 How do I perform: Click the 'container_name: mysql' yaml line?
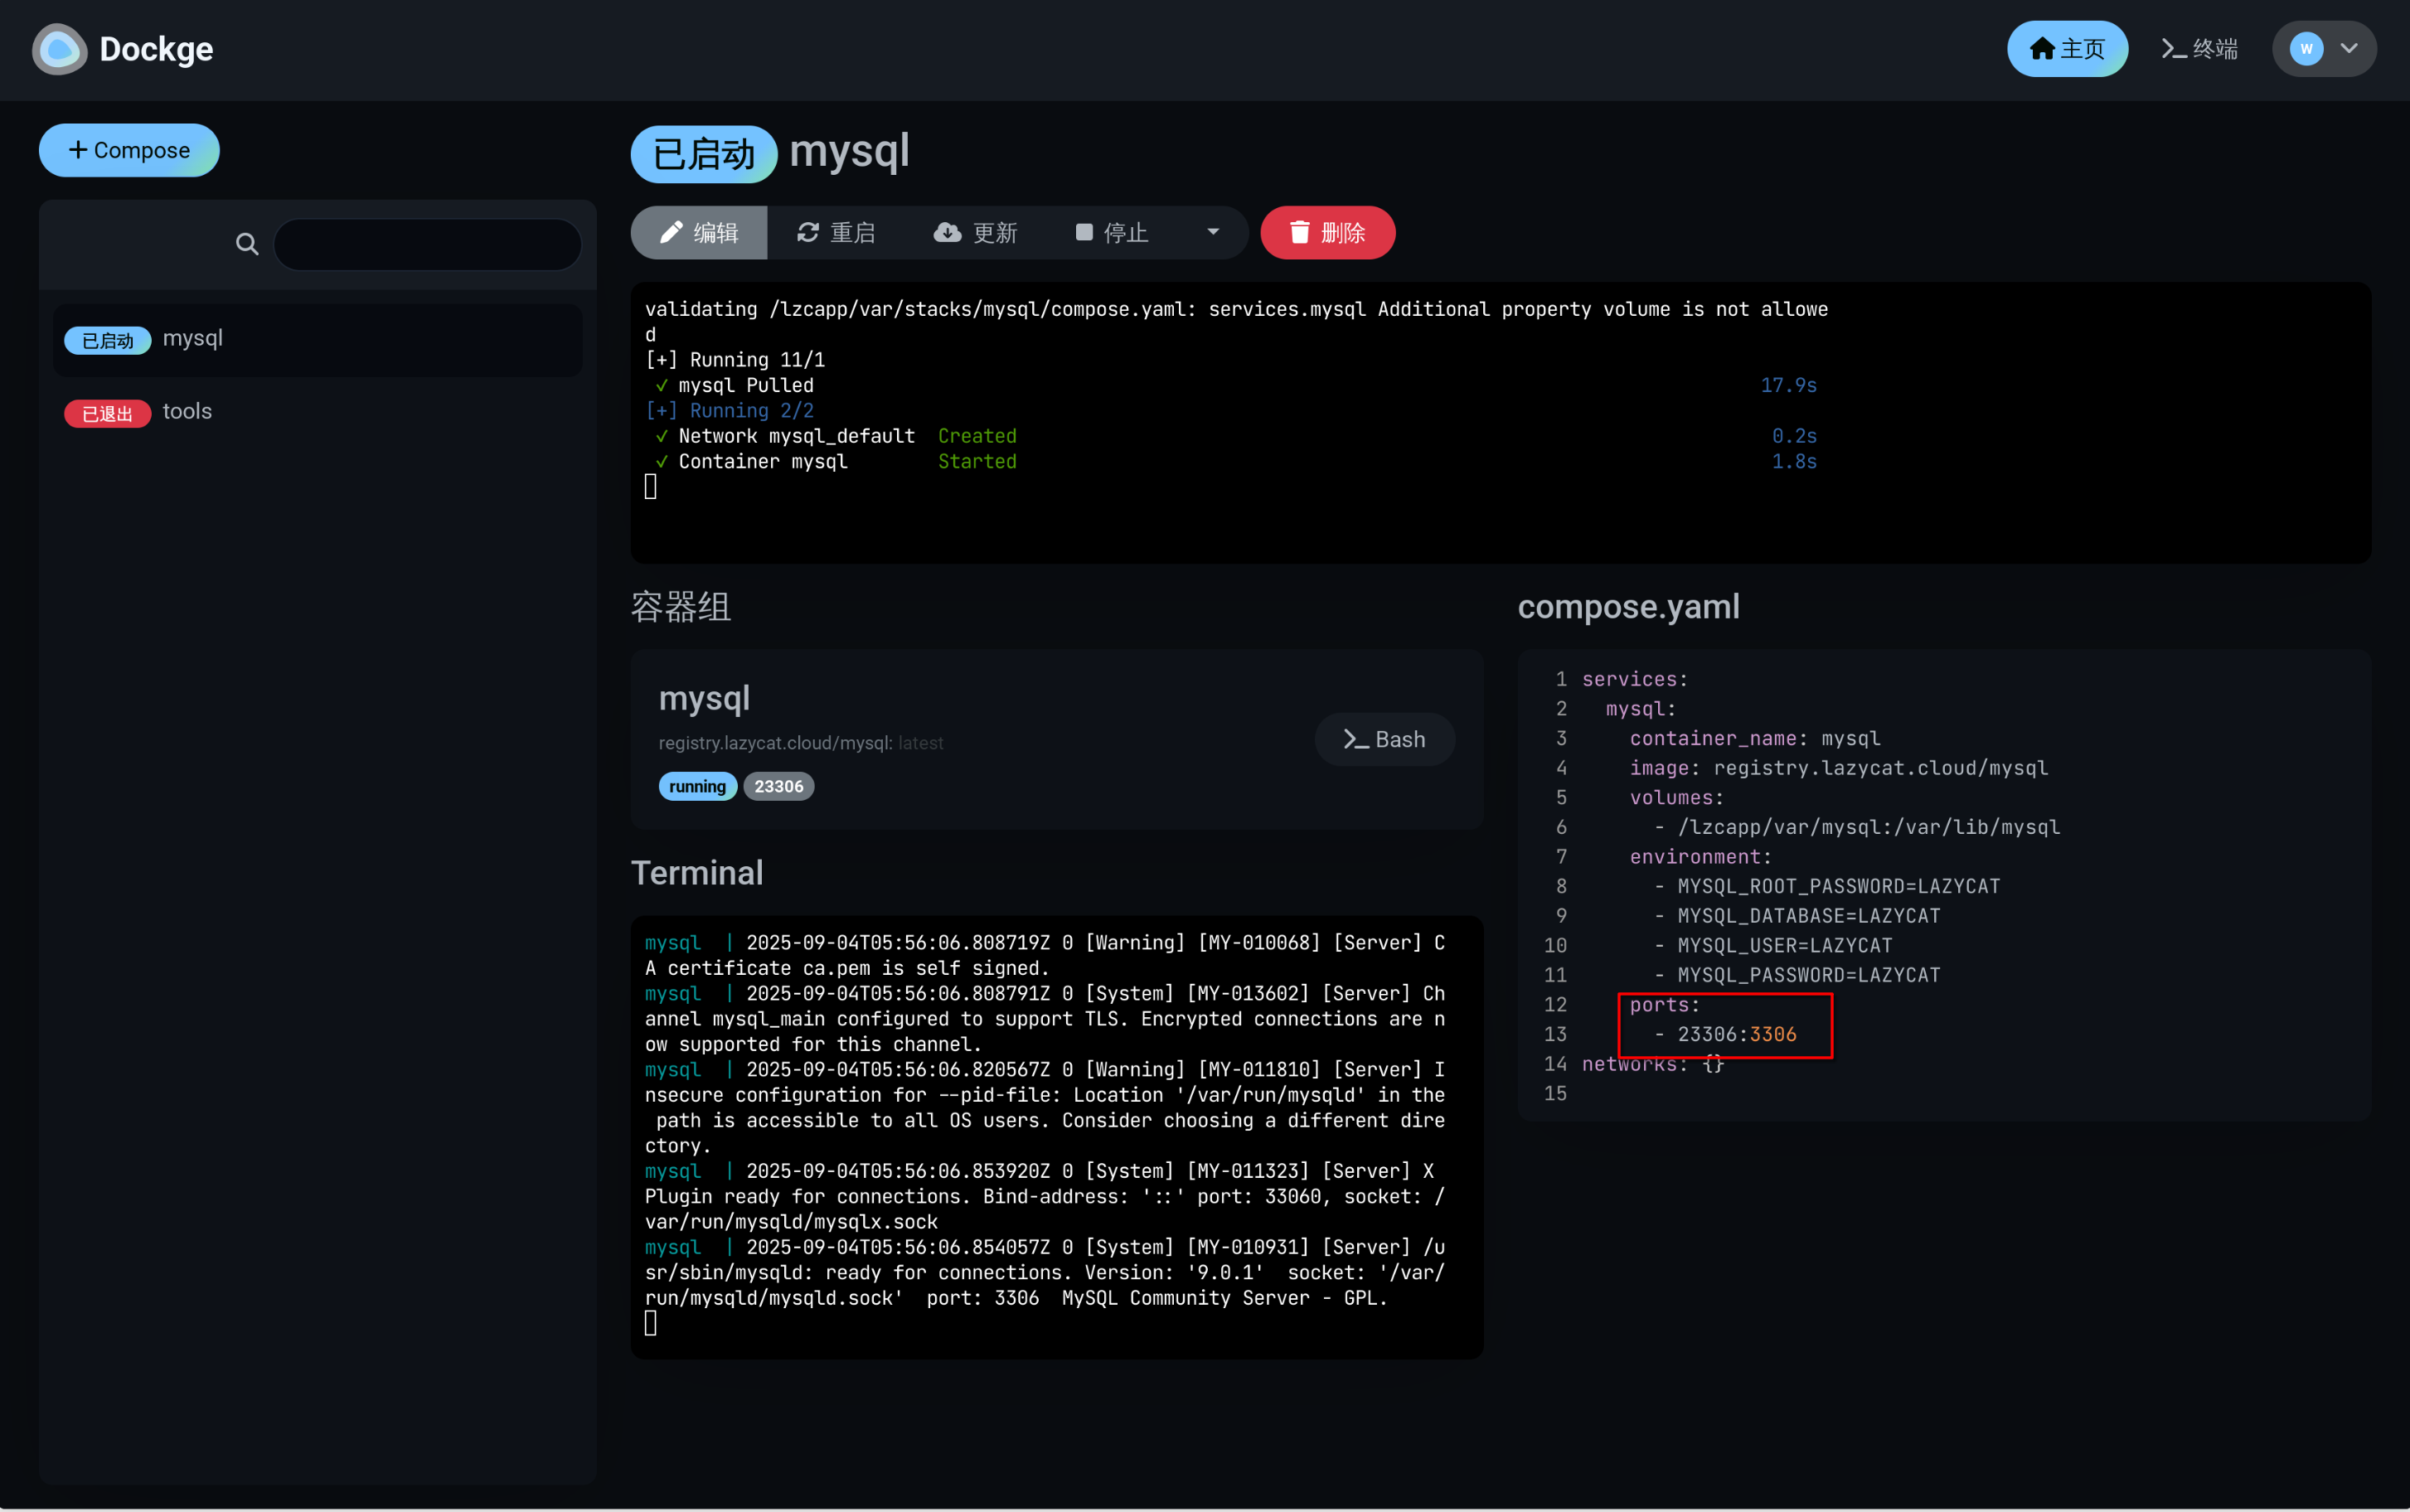click(x=1755, y=738)
